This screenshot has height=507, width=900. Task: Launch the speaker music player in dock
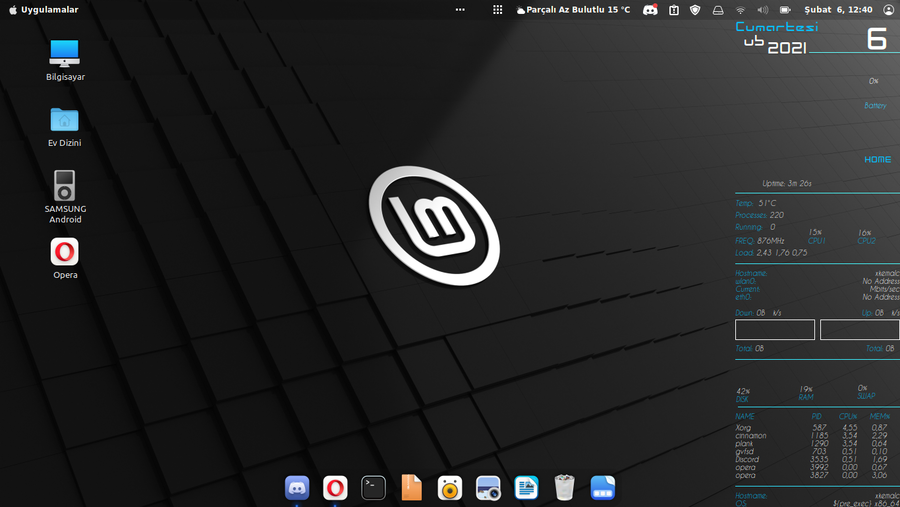pos(449,488)
